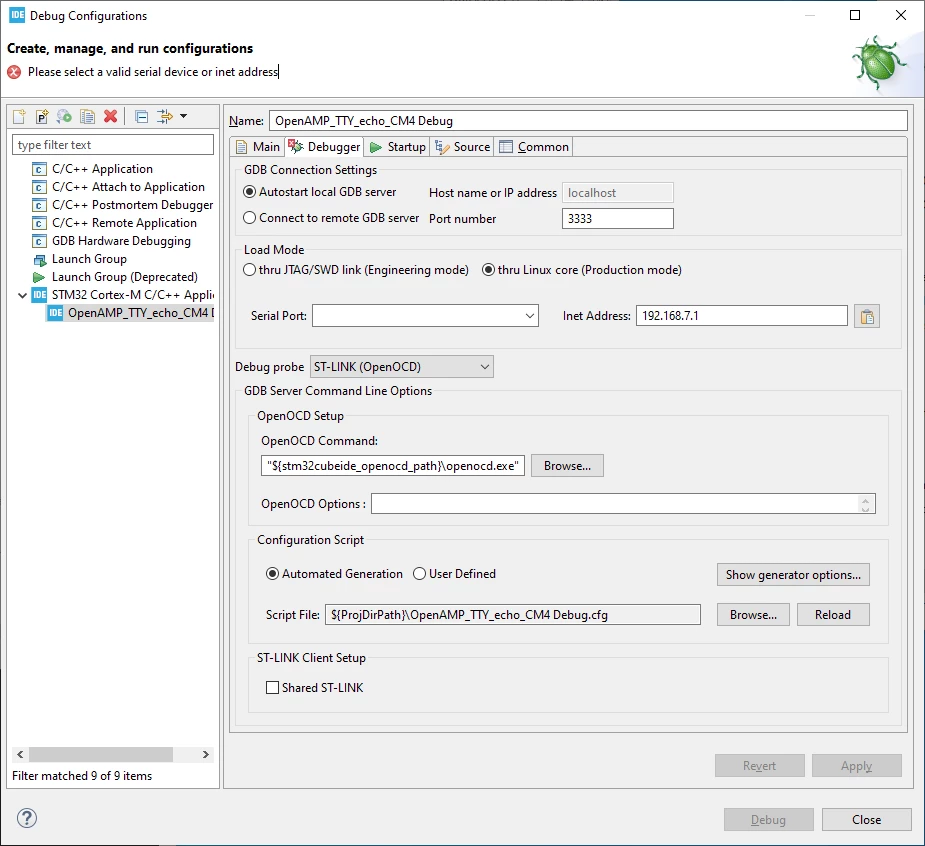
Task: Select C/C++ Attach to Application
Action: click(128, 187)
